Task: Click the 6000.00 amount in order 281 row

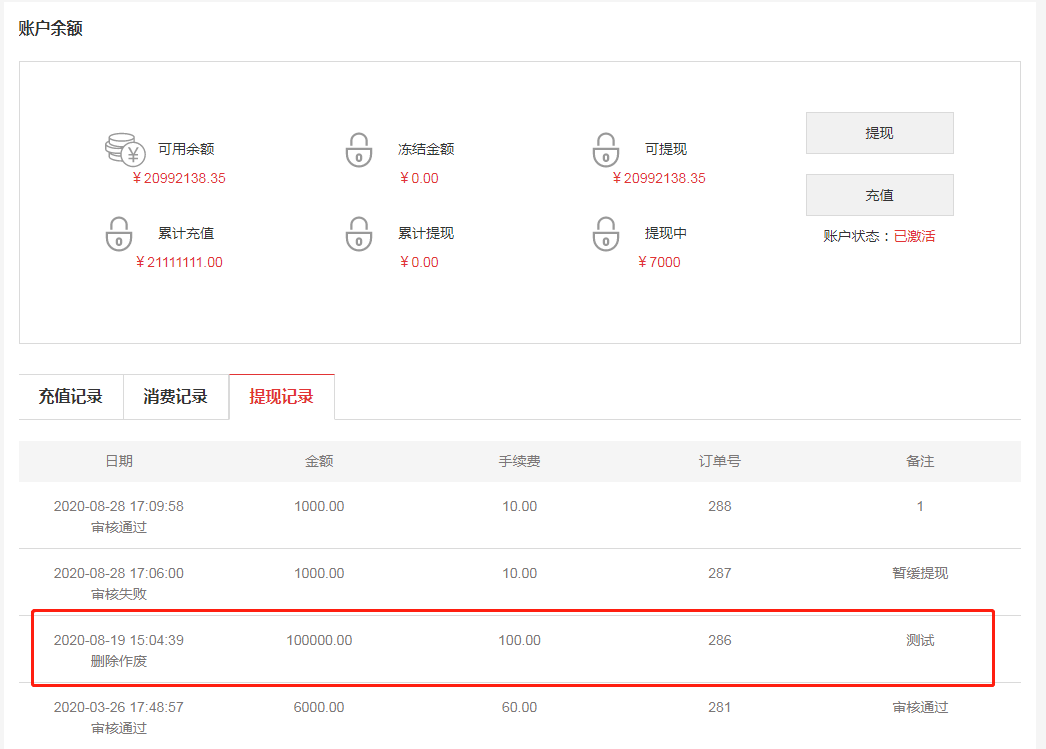Action: click(x=319, y=708)
